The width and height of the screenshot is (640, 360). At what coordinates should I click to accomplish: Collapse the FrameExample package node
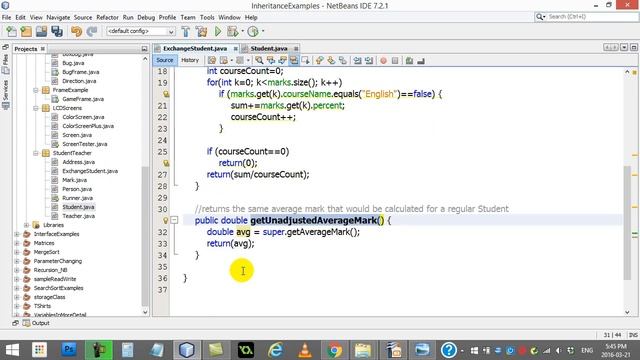point(36,90)
